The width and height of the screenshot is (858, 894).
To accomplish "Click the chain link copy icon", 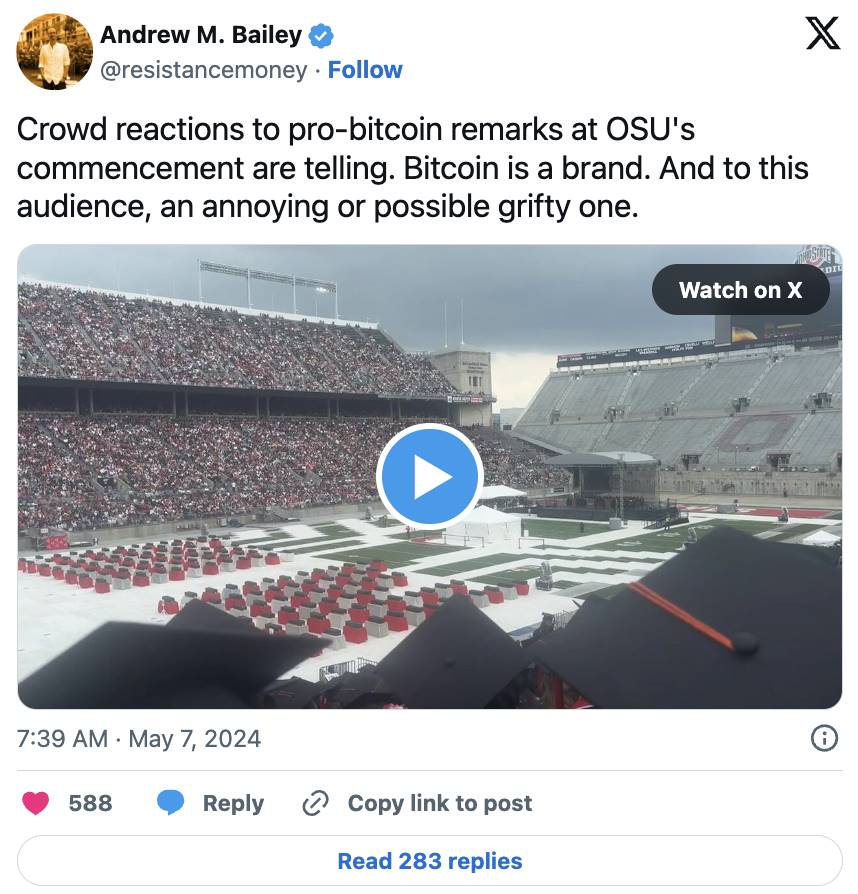I will (316, 803).
